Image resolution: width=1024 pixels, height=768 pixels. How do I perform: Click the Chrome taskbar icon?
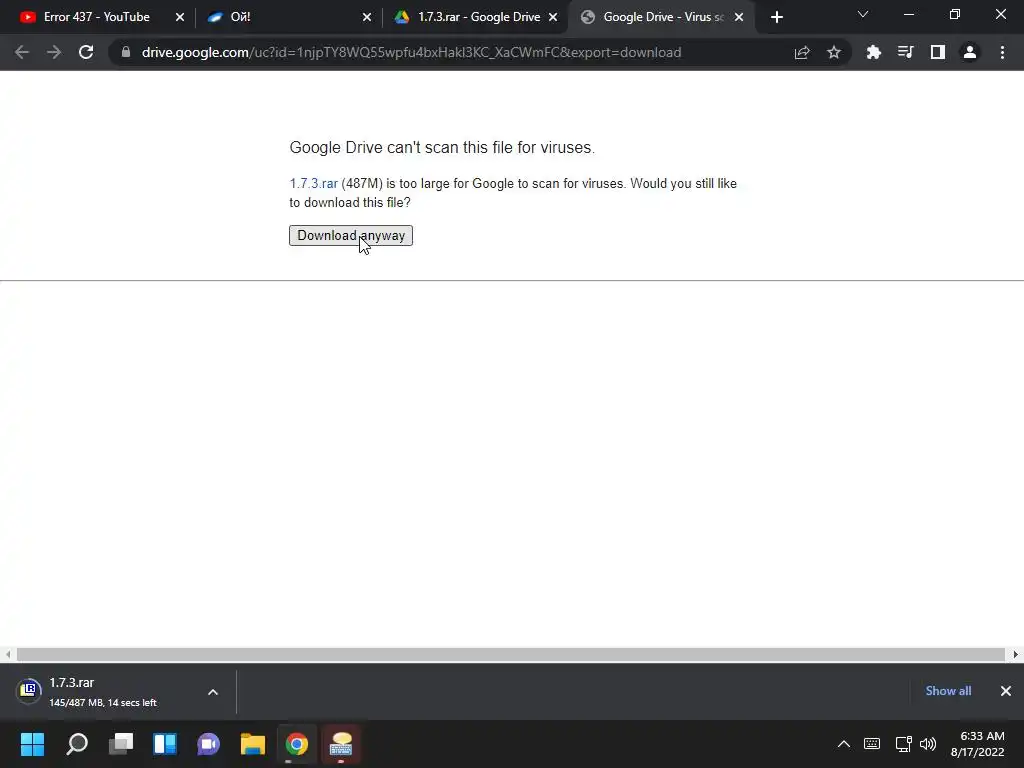(x=296, y=744)
